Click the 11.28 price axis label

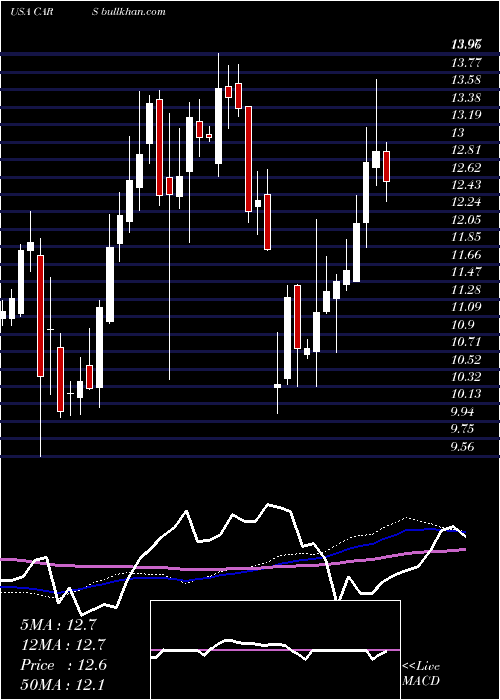pyautogui.click(x=466, y=290)
